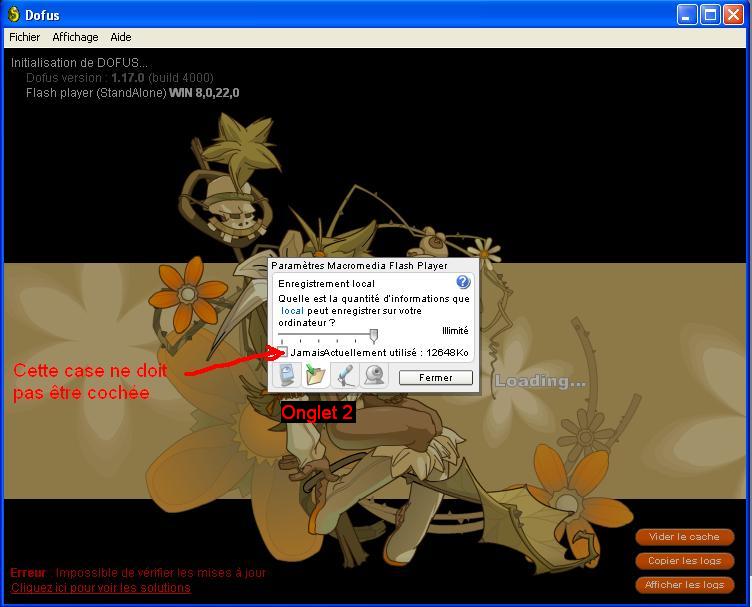Click the 'Erreur' update message text
The height and width of the screenshot is (607, 752).
point(138,573)
